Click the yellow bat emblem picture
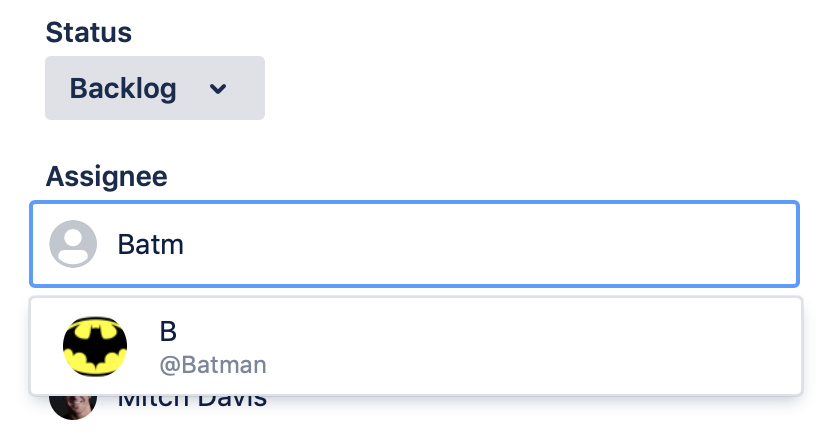The width and height of the screenshot is (820, 440). 95,346
